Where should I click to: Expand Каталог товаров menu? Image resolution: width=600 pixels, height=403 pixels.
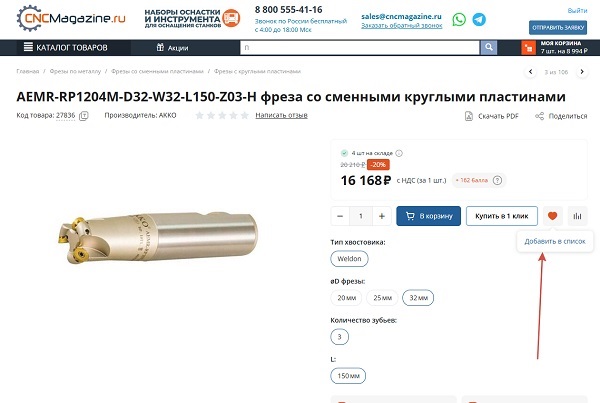point(66,47)
